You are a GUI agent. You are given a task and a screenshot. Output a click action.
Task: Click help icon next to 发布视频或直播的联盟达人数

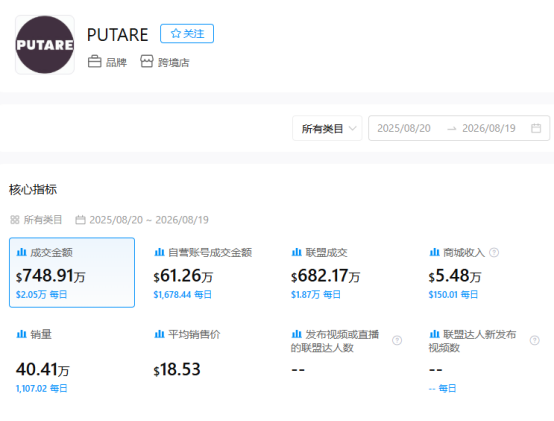[397, 340]
